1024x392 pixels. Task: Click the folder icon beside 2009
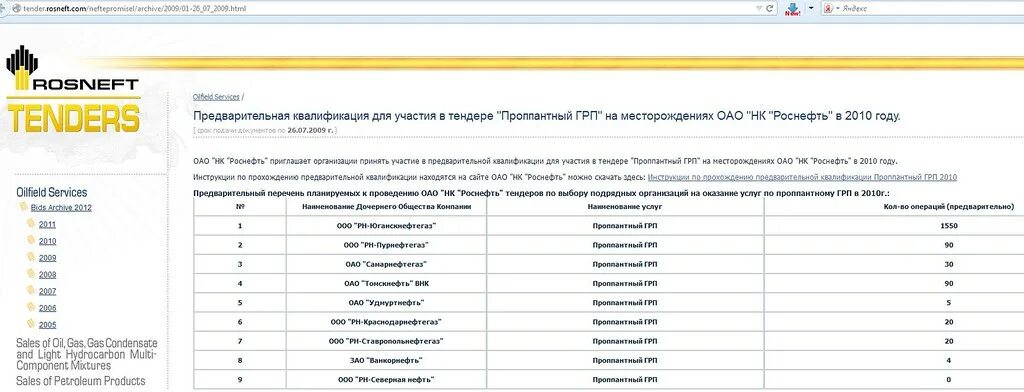(31, 257)
